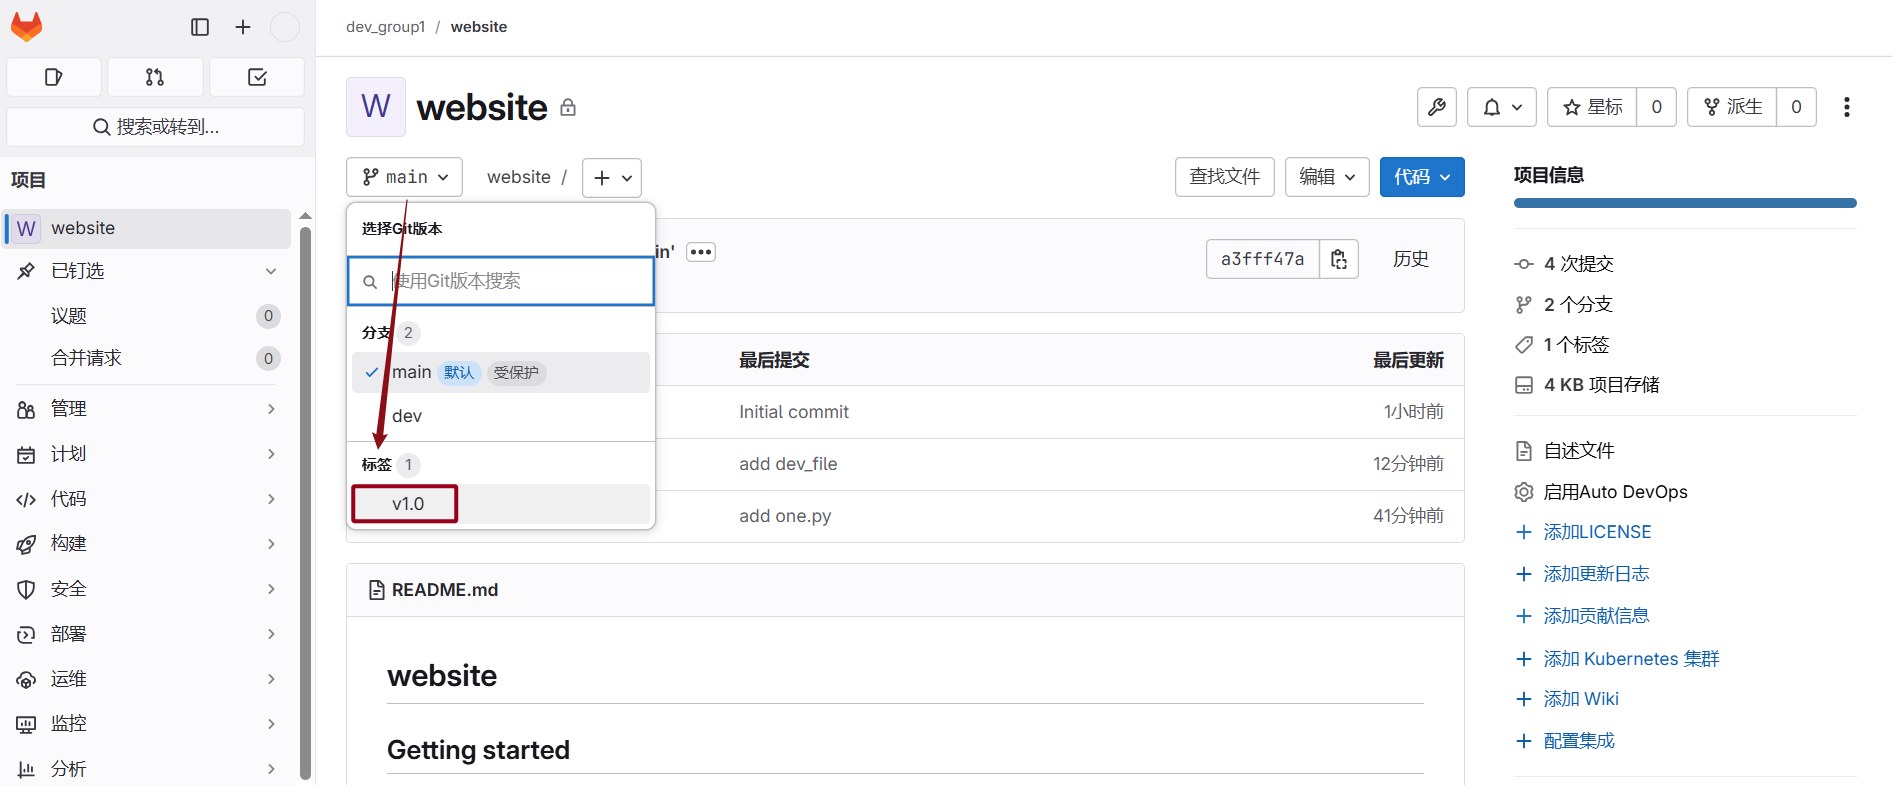The image size is (1892, 785).
Task: Open the create new plus icon
Action: tap(243, 27)
